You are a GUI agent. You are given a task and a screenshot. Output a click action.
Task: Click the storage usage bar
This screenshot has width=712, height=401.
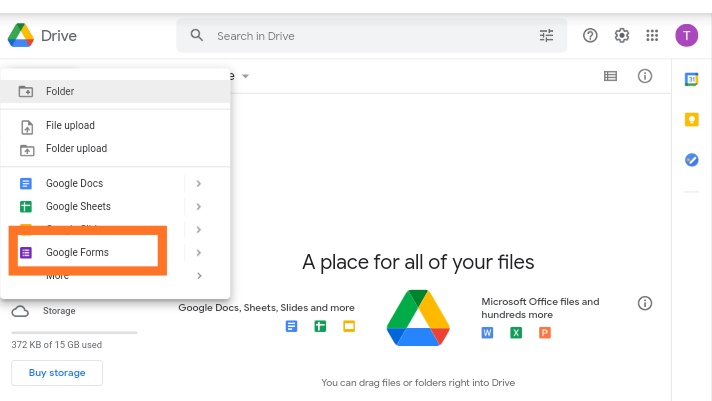[x=74, y=332]
